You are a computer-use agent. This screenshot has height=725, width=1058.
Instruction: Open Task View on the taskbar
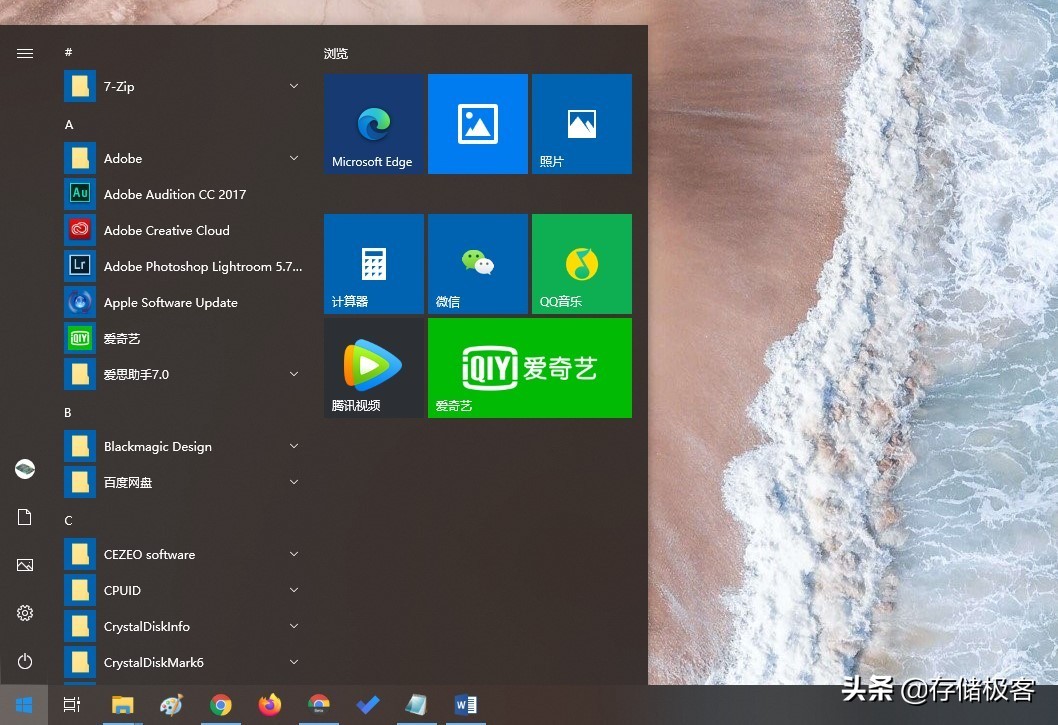click(x=71, y=705)
